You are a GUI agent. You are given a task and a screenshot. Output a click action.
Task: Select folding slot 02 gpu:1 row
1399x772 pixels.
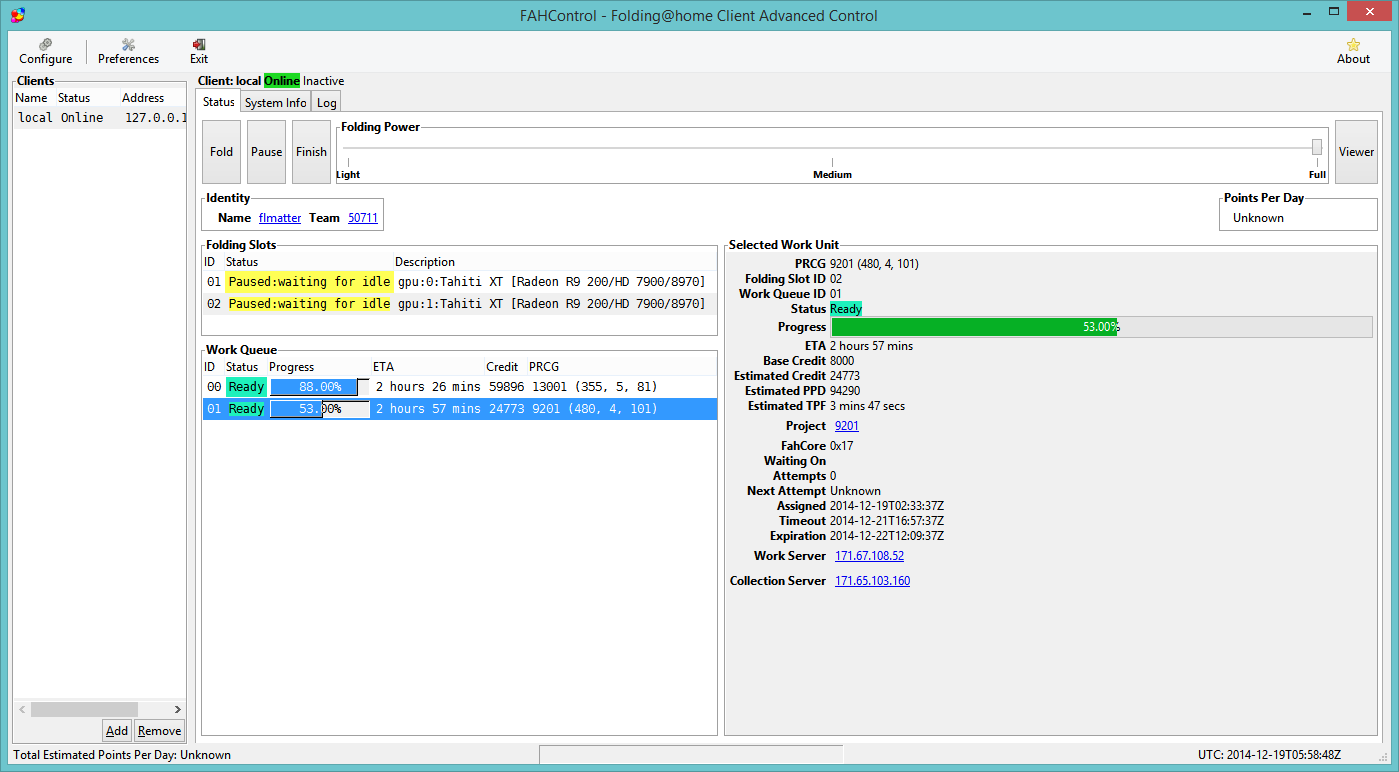(x=460, y=304)
